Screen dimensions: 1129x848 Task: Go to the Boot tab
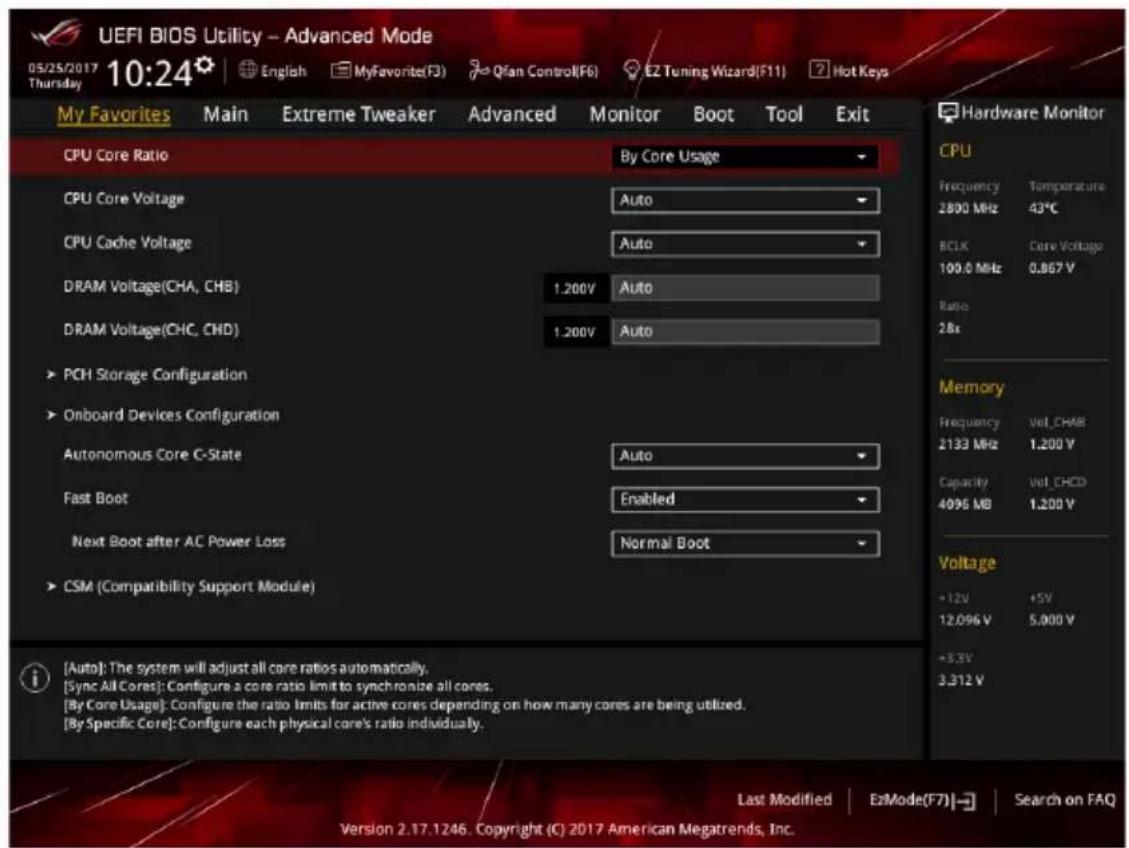click(713, 114)
